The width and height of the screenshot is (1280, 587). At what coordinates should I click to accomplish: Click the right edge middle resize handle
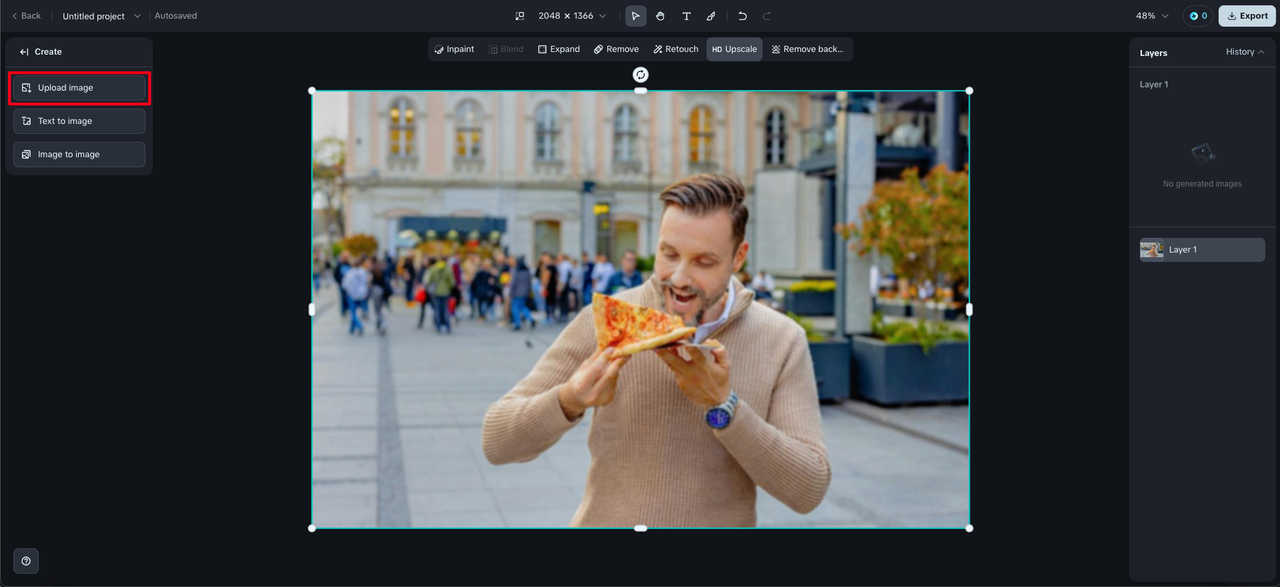tap(969, 309)
